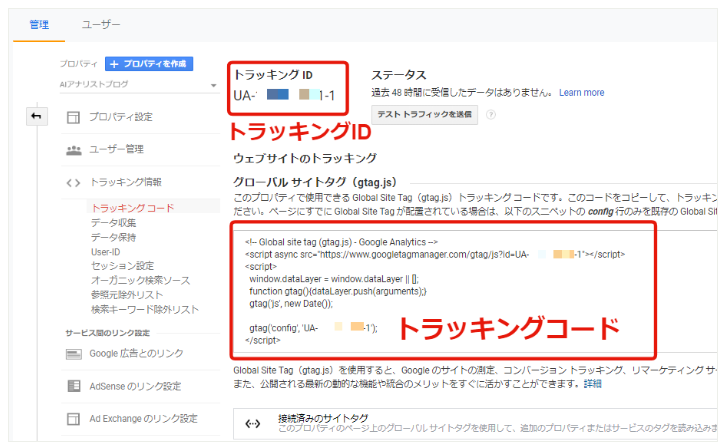Click the 接続済みのサイトタグ link icon
The width and height of the screenshot is (722, 448).
coord(253,424)
